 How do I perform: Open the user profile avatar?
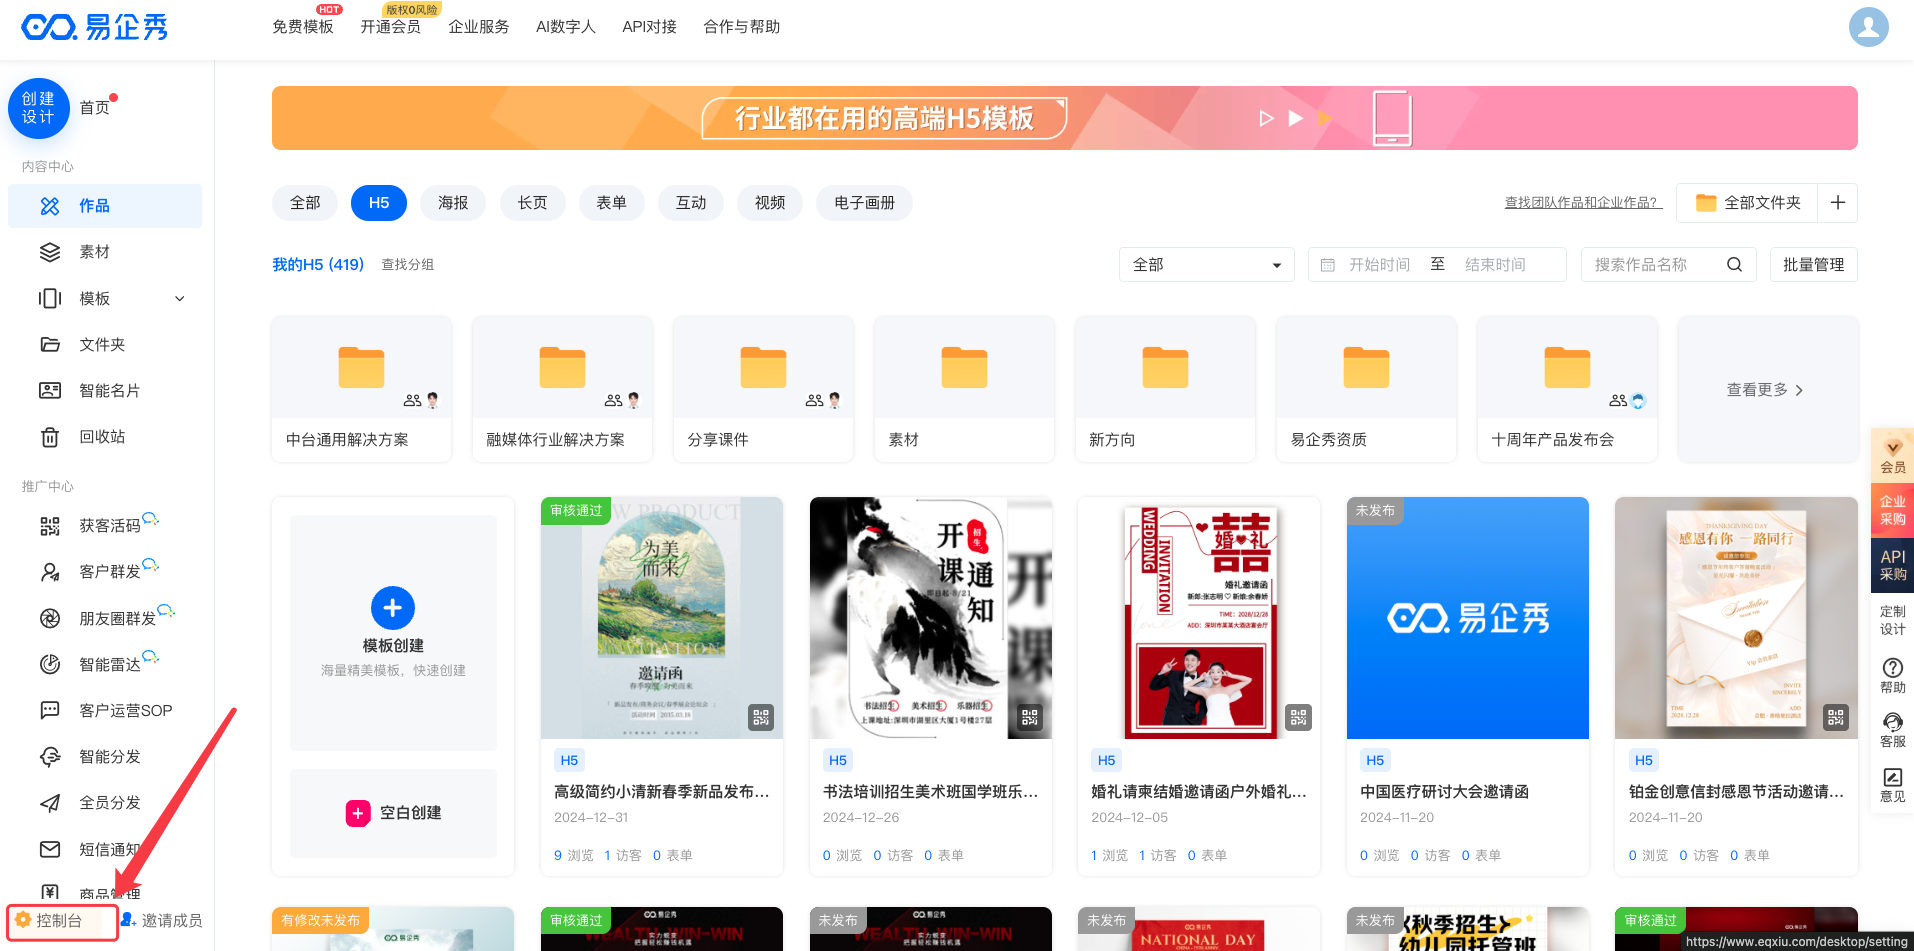[x=1867, y=27]
